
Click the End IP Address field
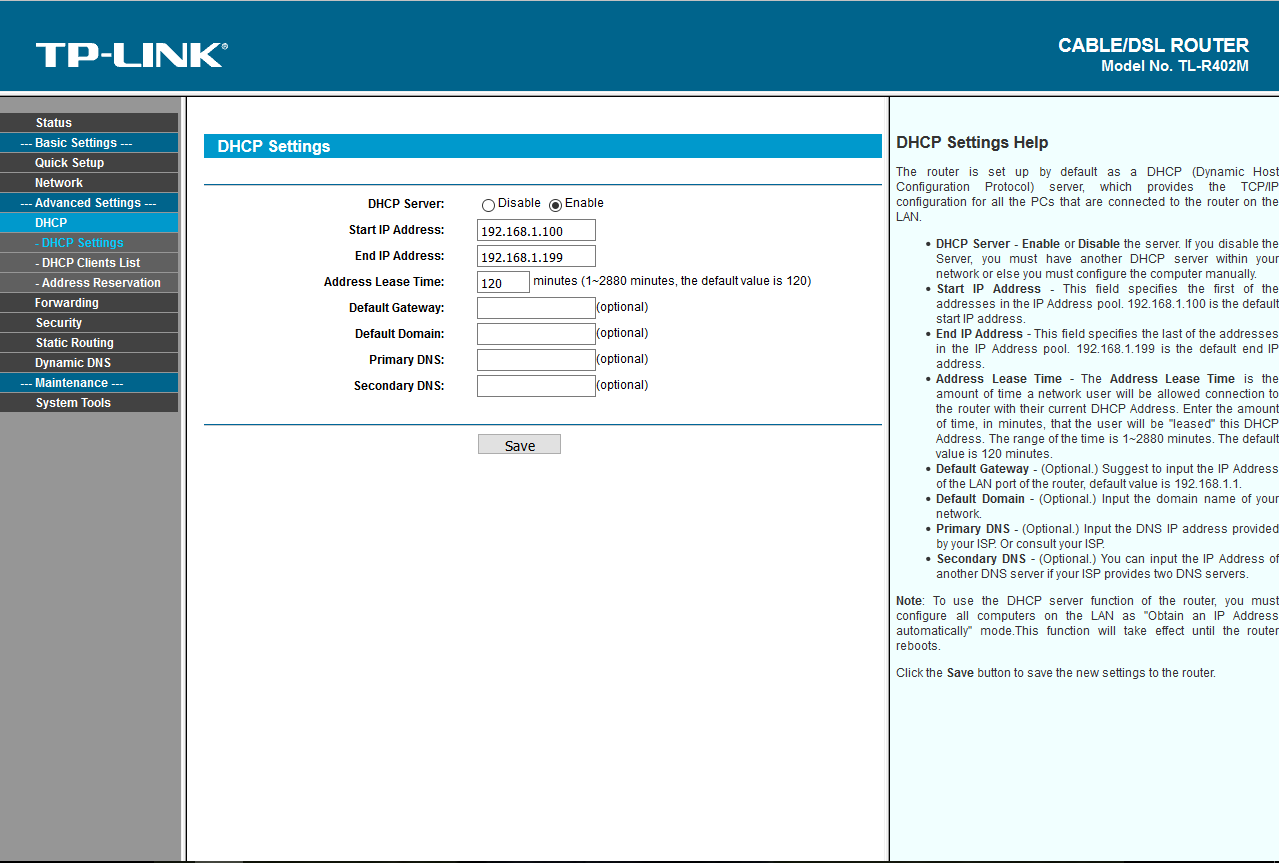tap(536, 257)
